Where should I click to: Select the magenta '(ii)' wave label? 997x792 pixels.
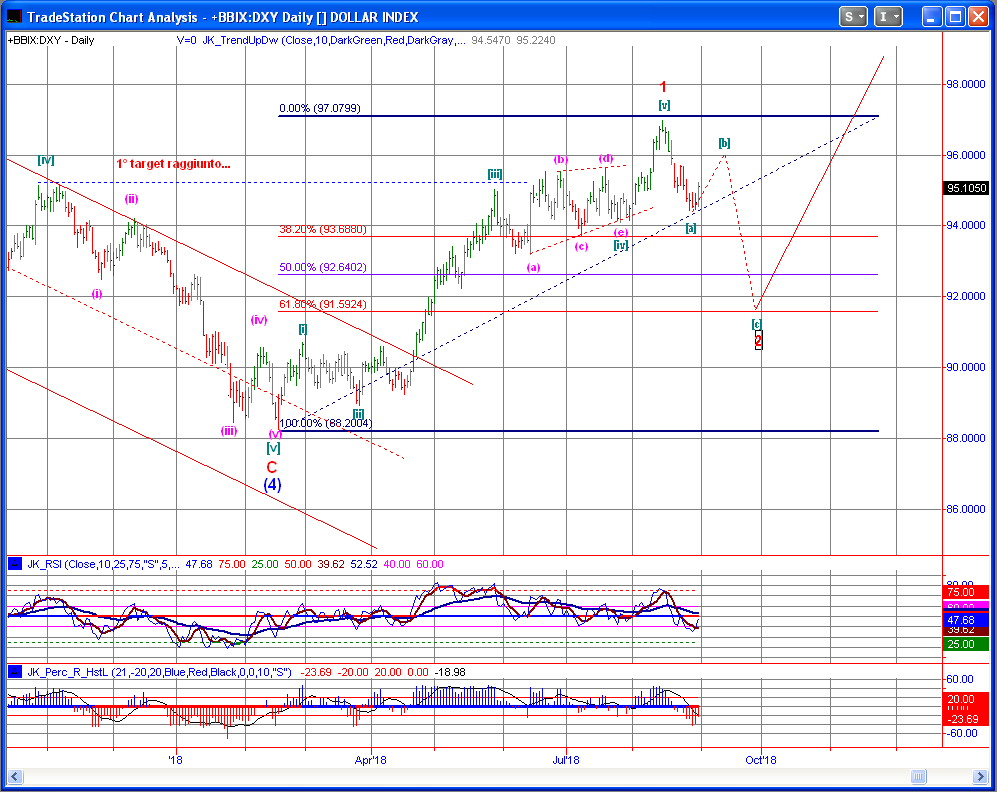(131, 198)
